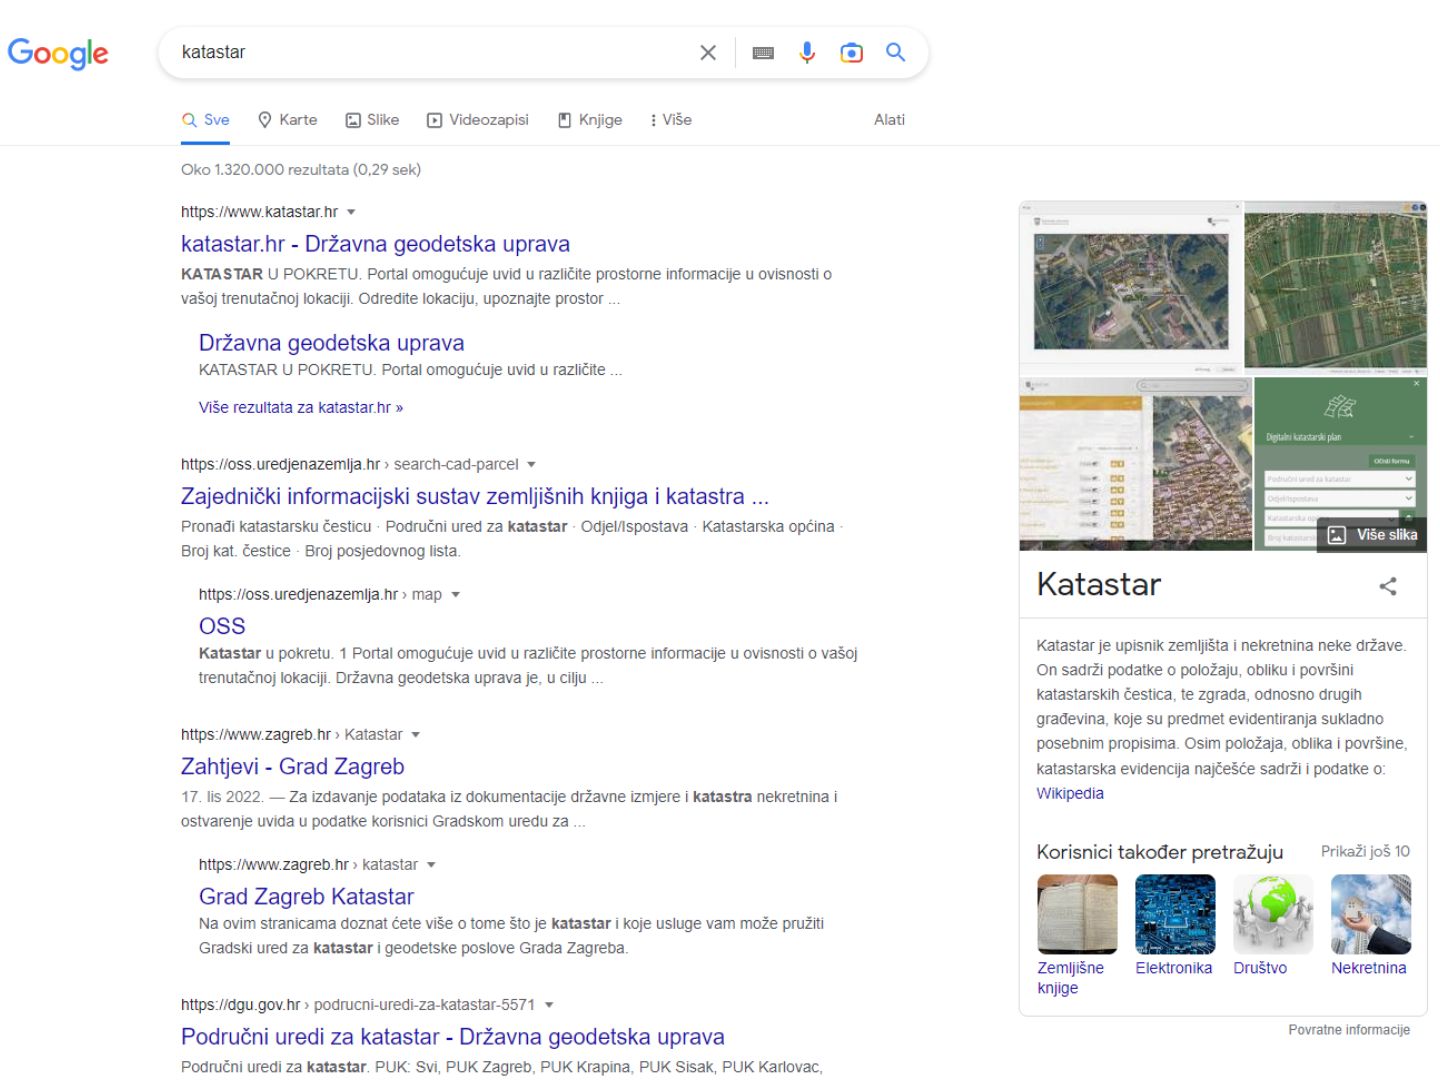Open Zajednički informacijski sustav zemljišnih knjiga result
This screenshot has height=1080, width=1440.
(x=475, y=497)
